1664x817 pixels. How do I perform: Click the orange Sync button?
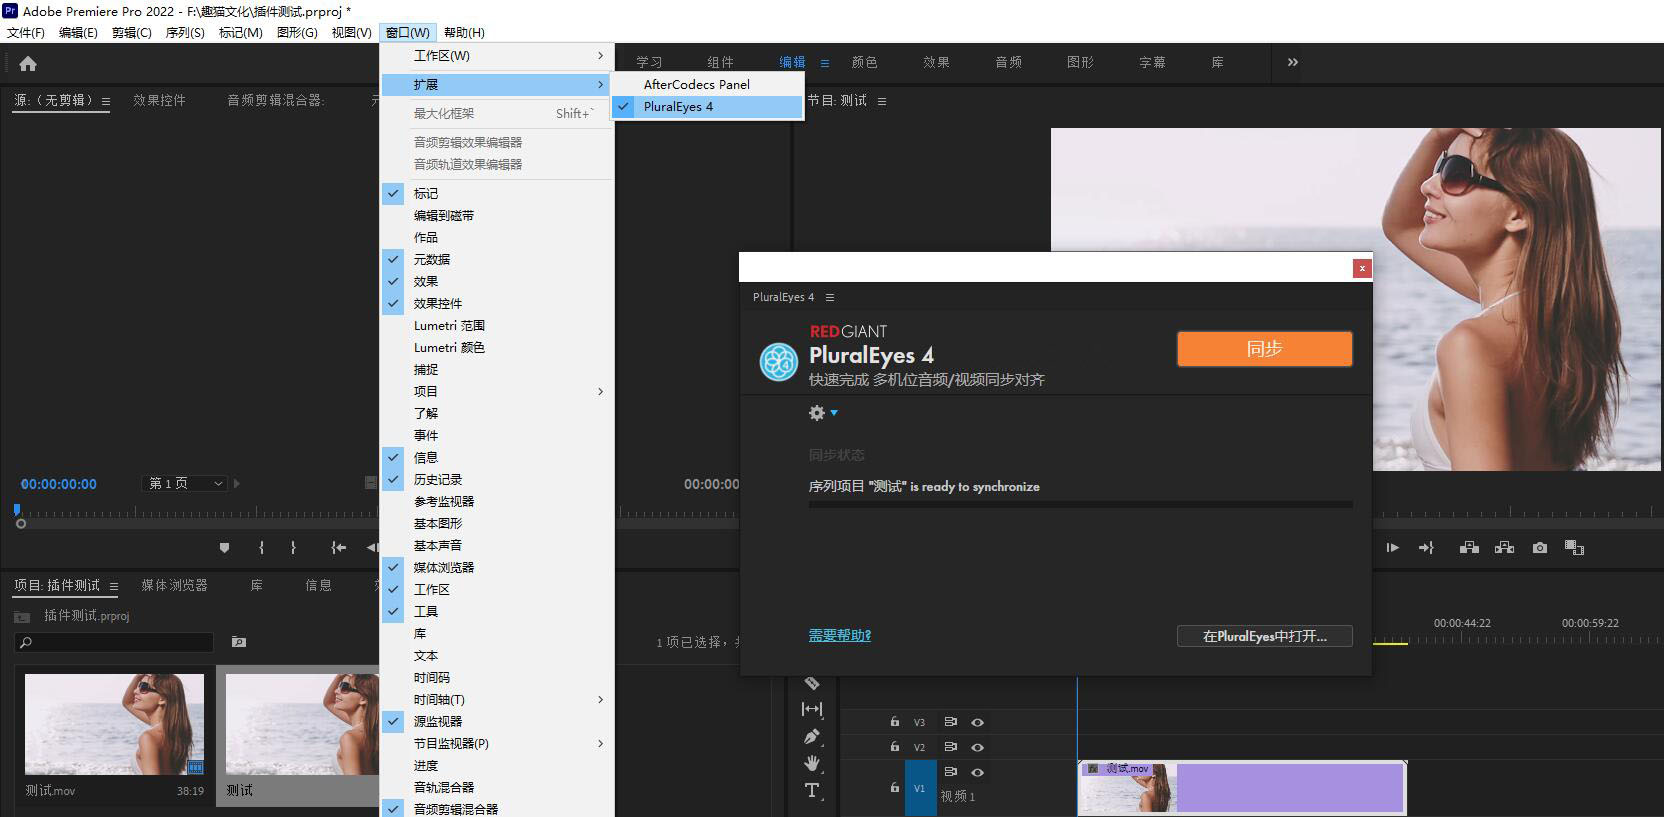[1264, 349]
